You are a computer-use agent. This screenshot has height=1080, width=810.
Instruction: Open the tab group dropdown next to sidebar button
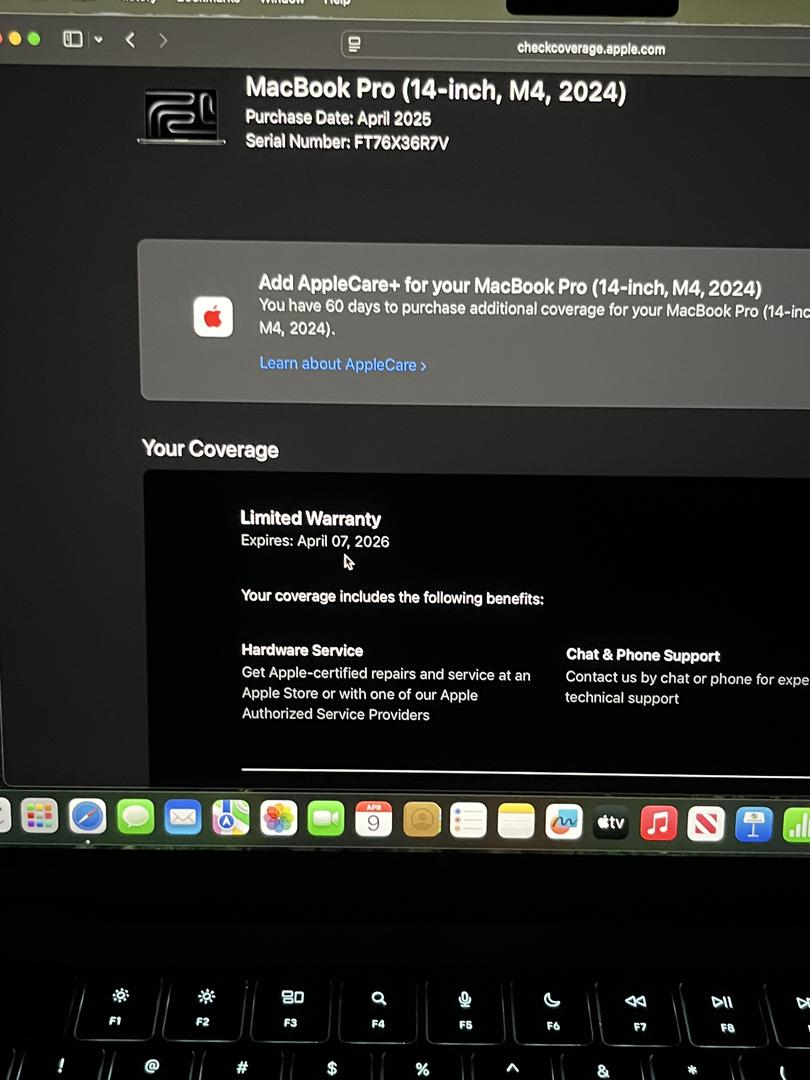click(x=98, y=40)
